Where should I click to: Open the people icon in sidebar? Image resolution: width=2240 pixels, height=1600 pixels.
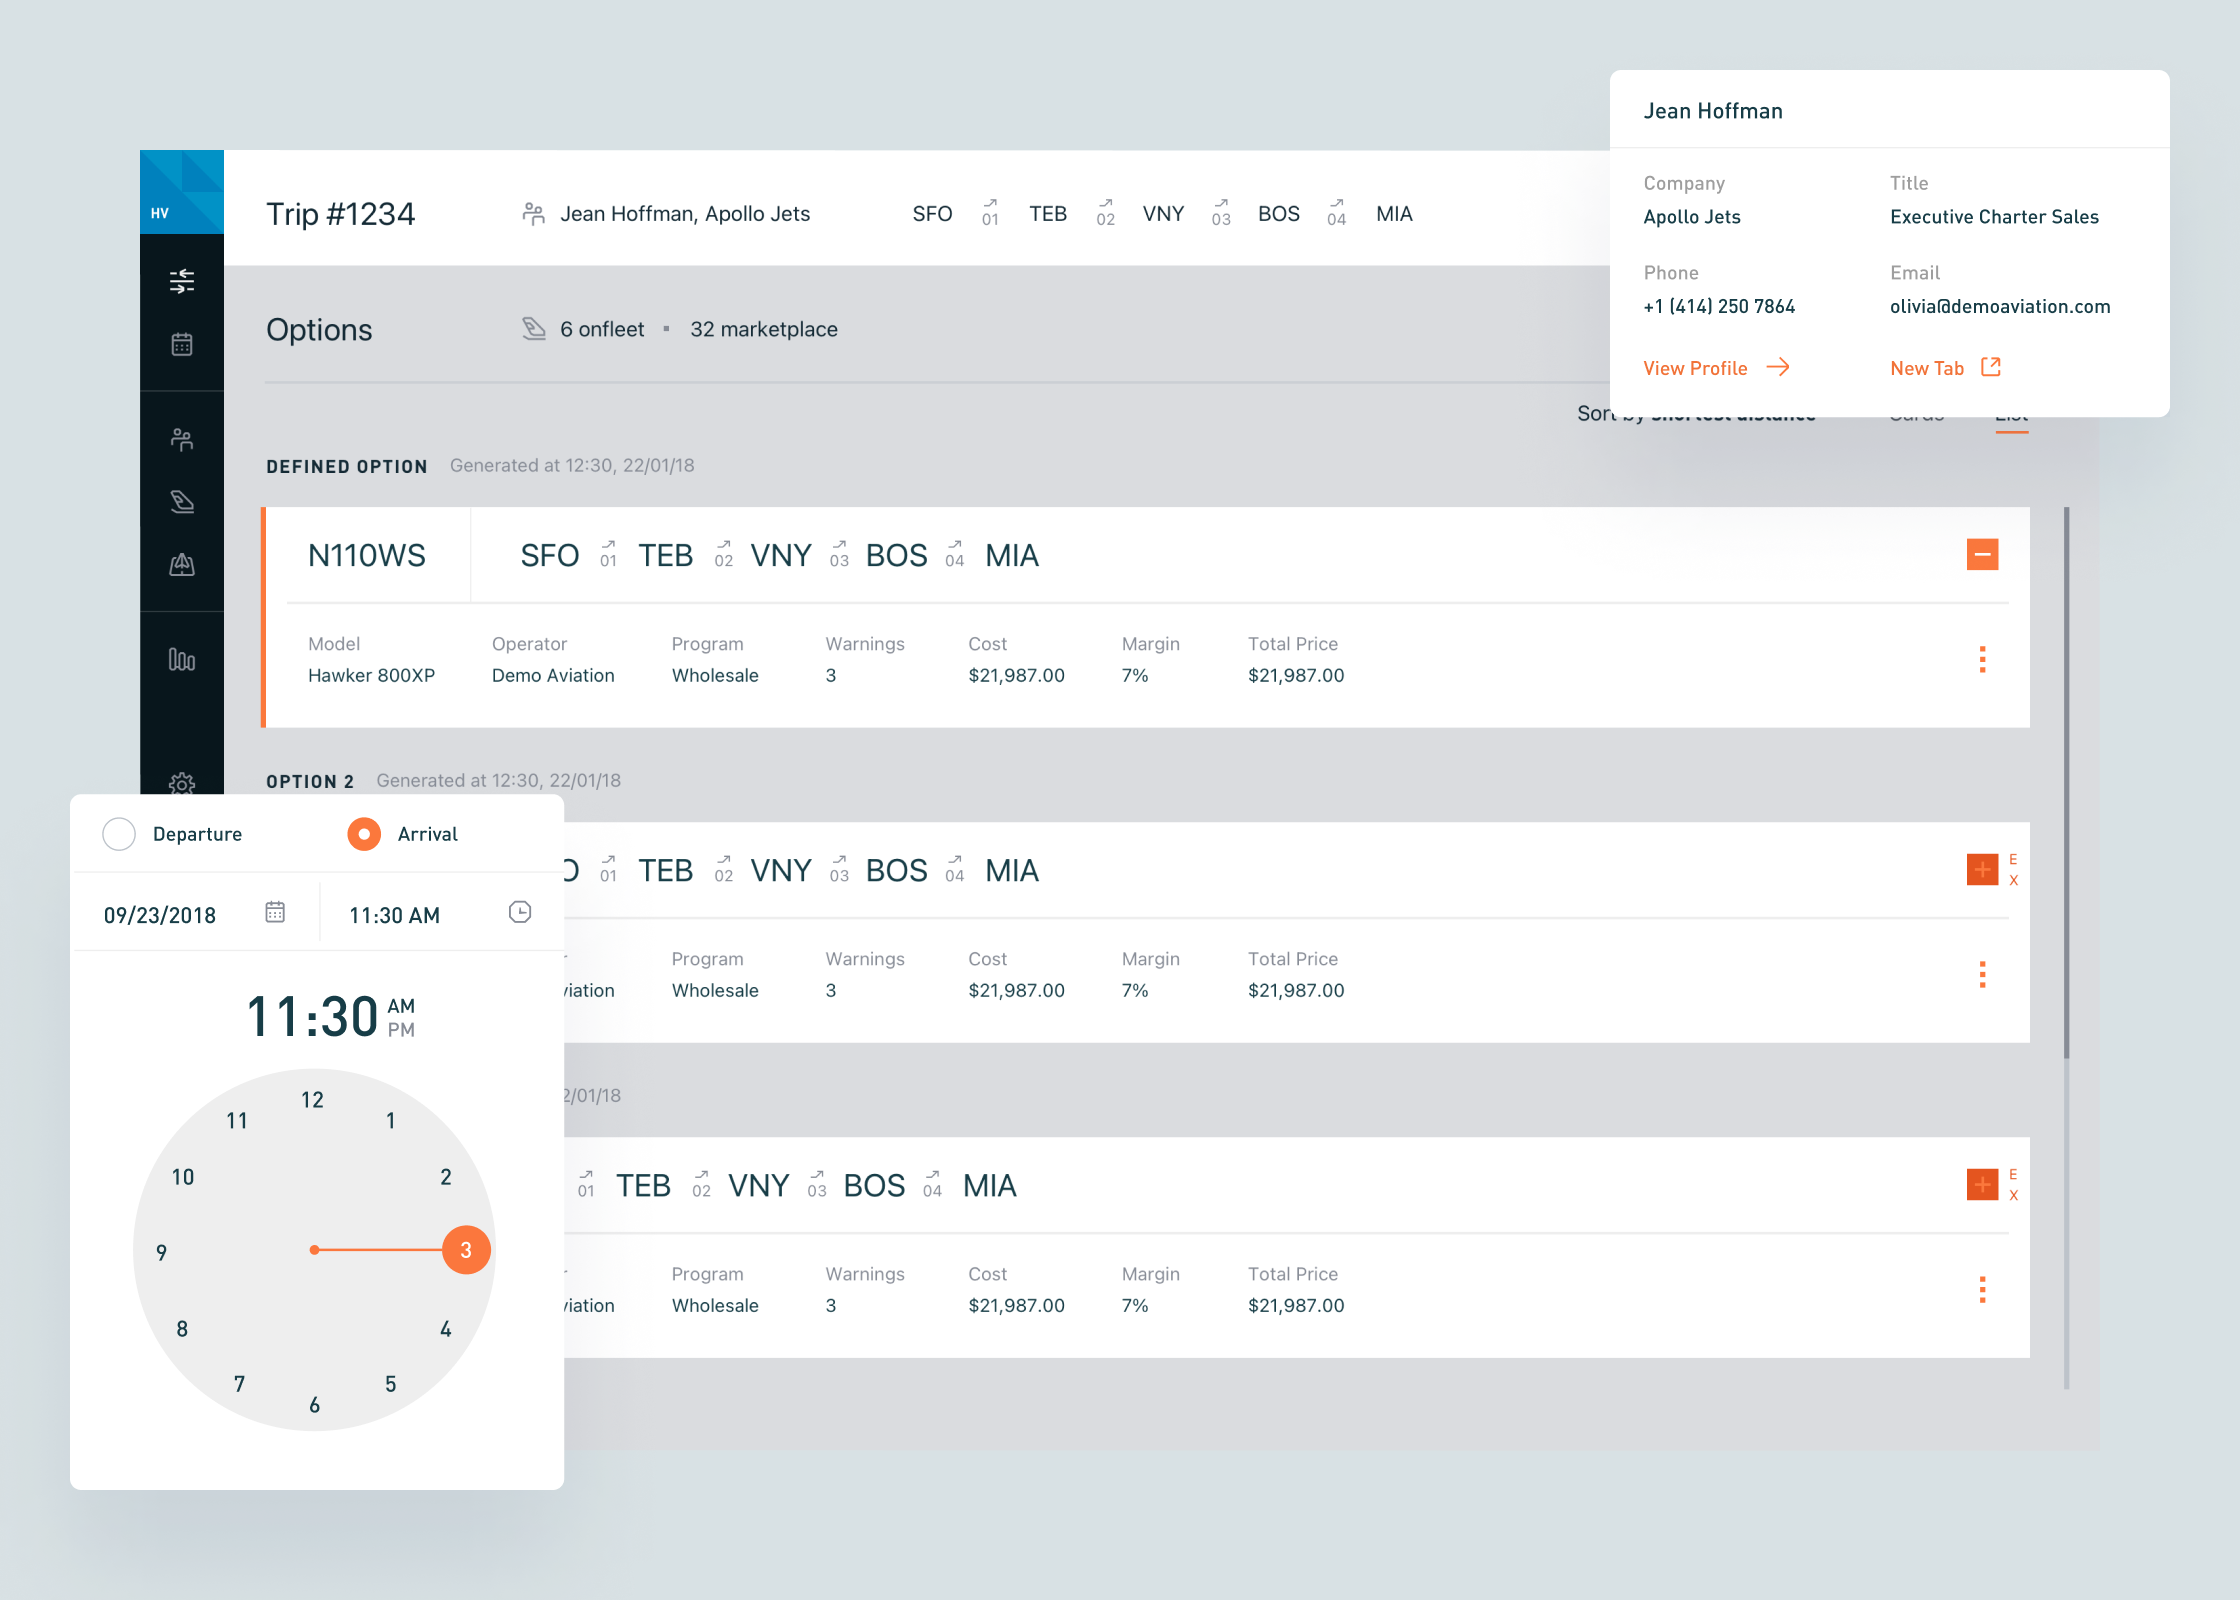(x=181, y=439)
